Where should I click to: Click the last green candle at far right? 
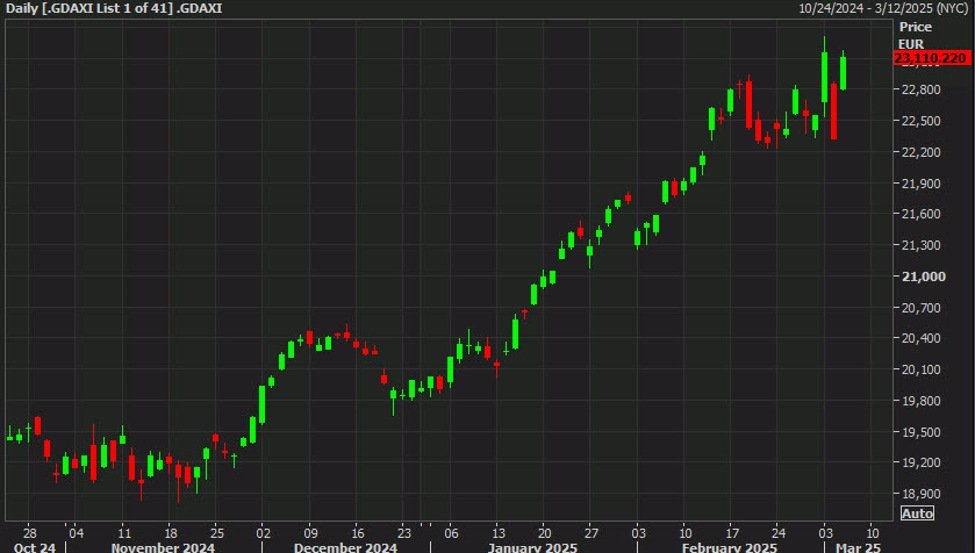pyautogui.click(x=844, y=73)
